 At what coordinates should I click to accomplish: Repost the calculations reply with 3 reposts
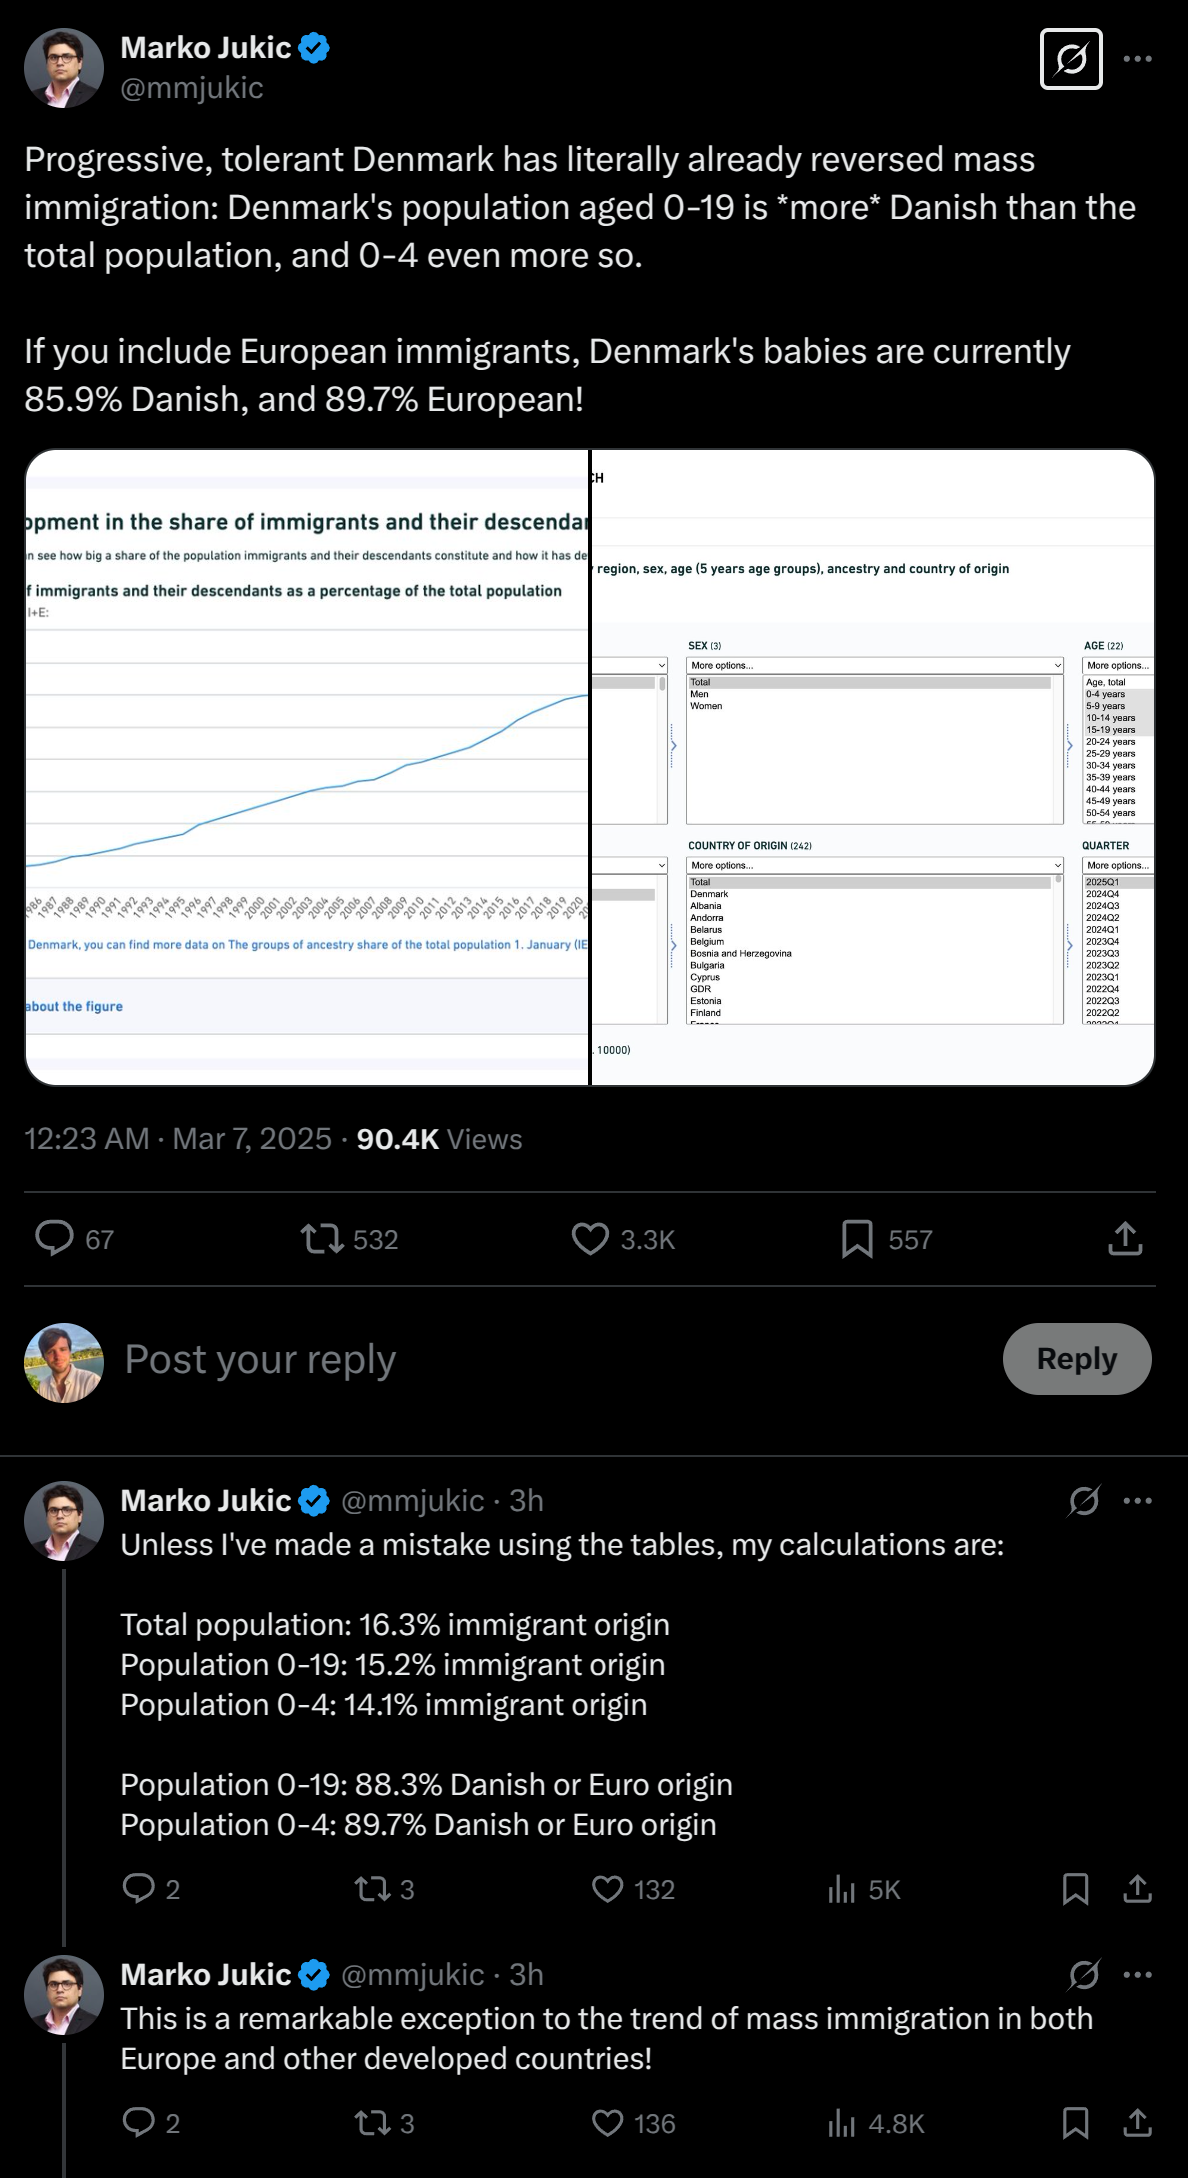coord(372,1889)
